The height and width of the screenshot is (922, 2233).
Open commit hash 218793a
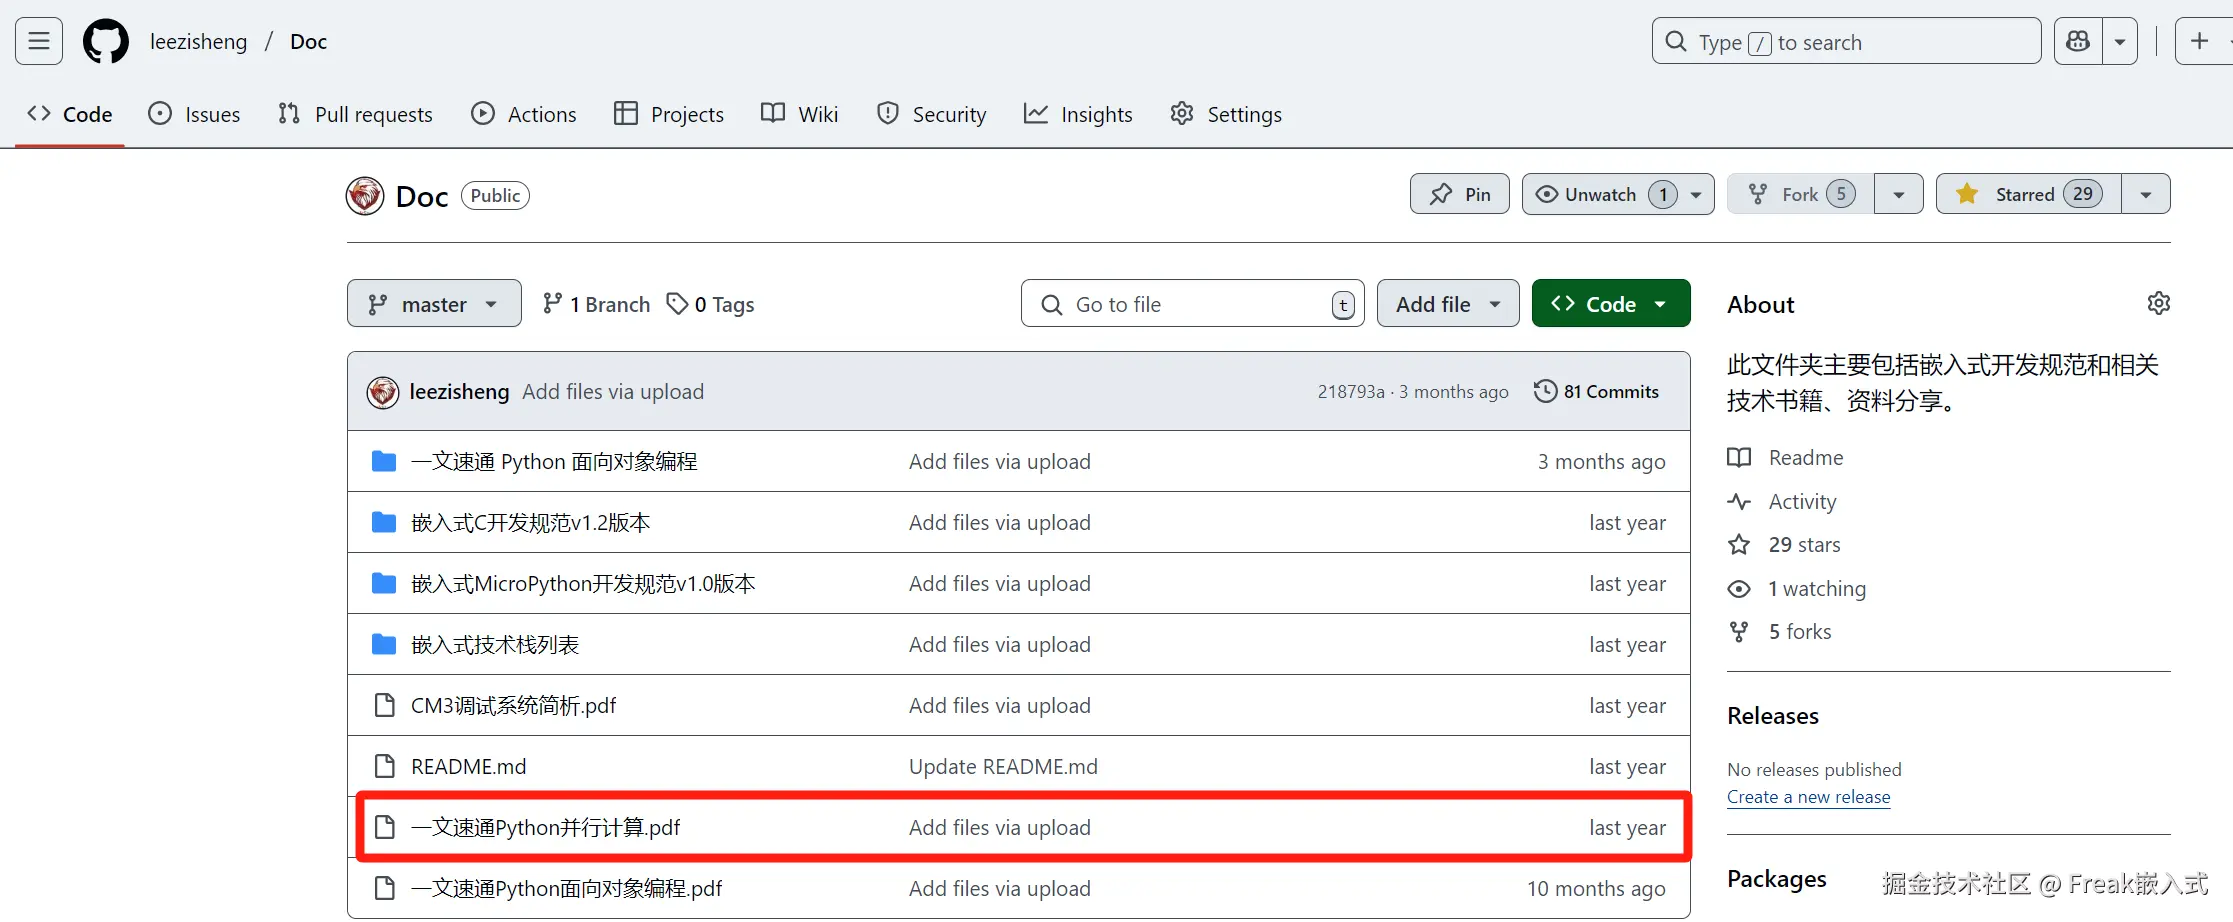coord(1351,392)
